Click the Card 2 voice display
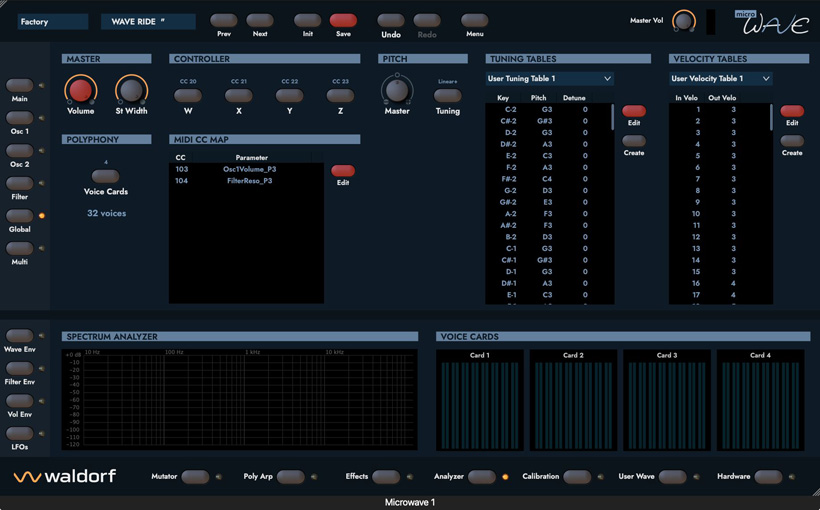 tap(573, 401)
